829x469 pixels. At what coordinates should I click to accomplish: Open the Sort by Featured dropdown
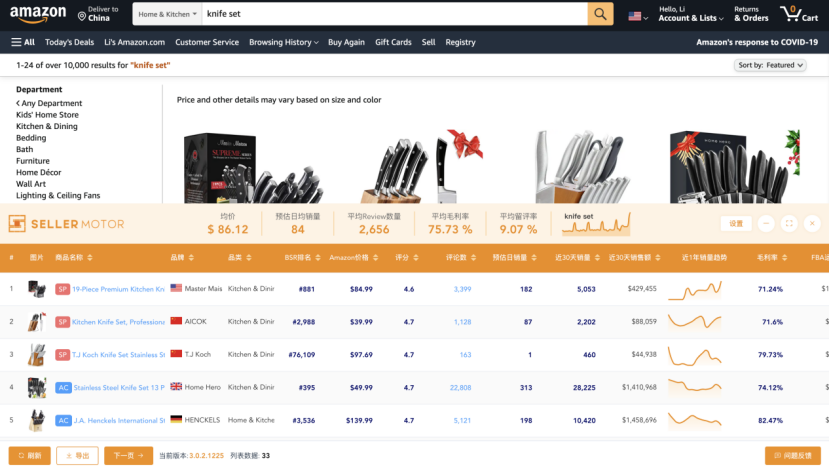pyautogui.click(x=770, y=65)
